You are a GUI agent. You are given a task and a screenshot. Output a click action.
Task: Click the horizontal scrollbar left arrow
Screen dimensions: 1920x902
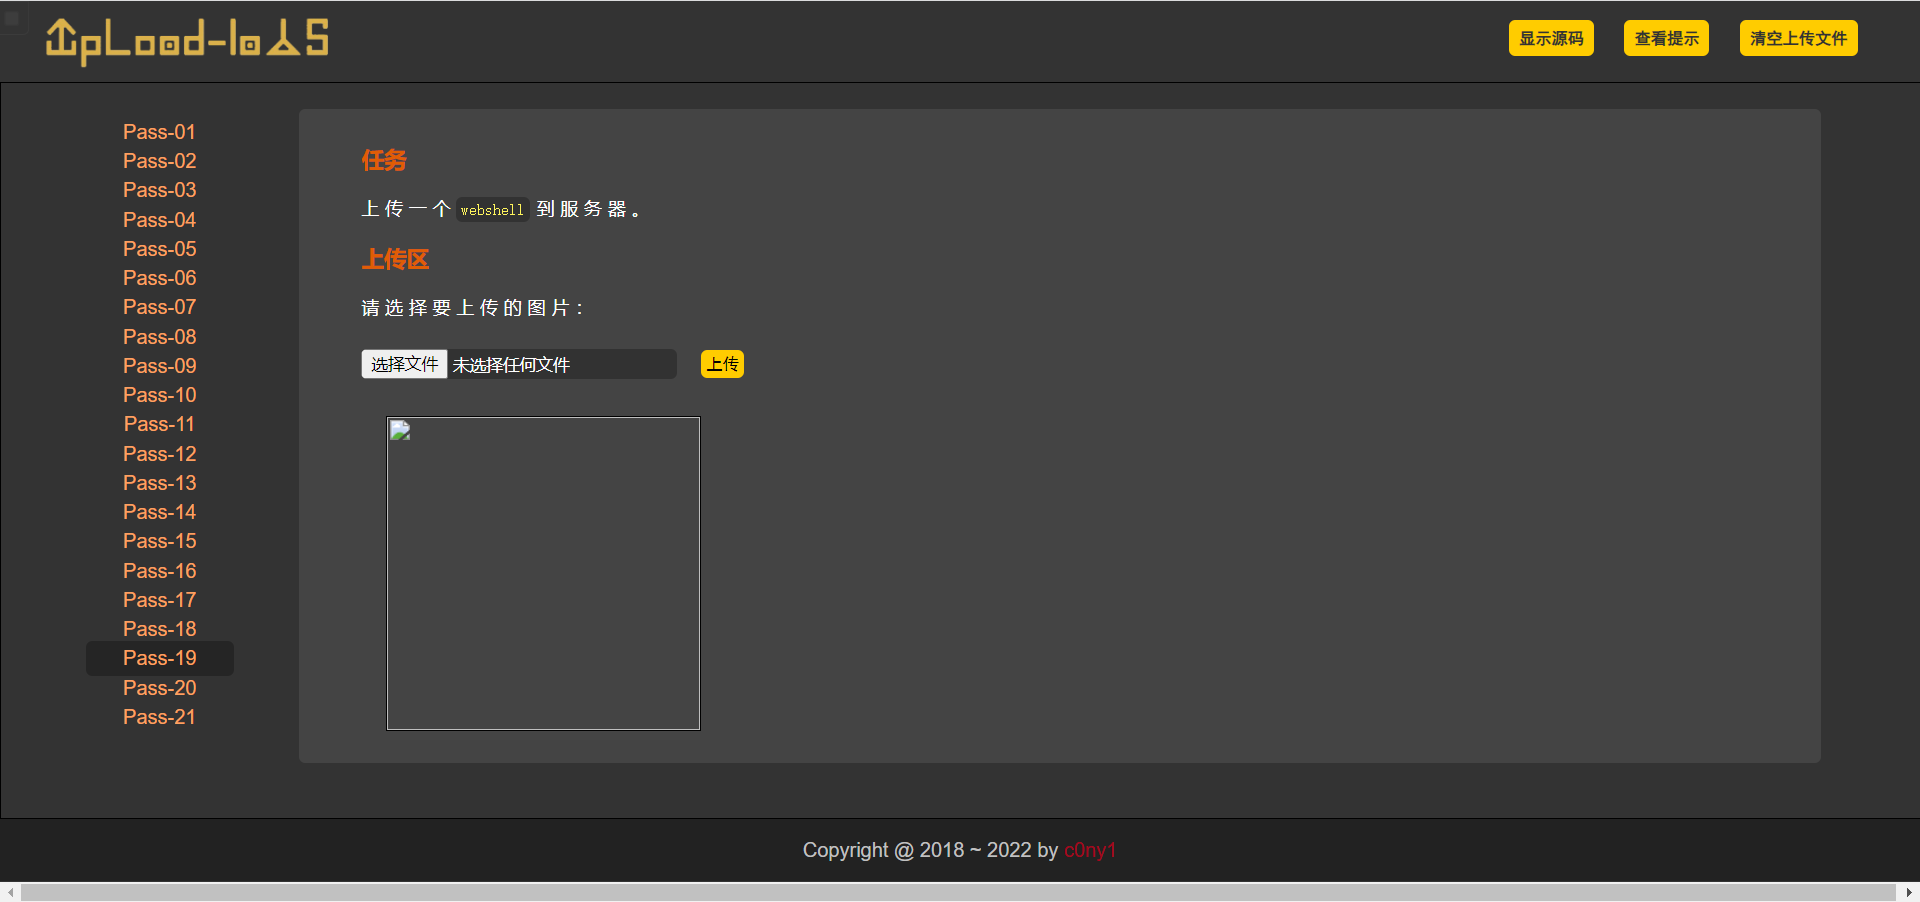[10, 892]
